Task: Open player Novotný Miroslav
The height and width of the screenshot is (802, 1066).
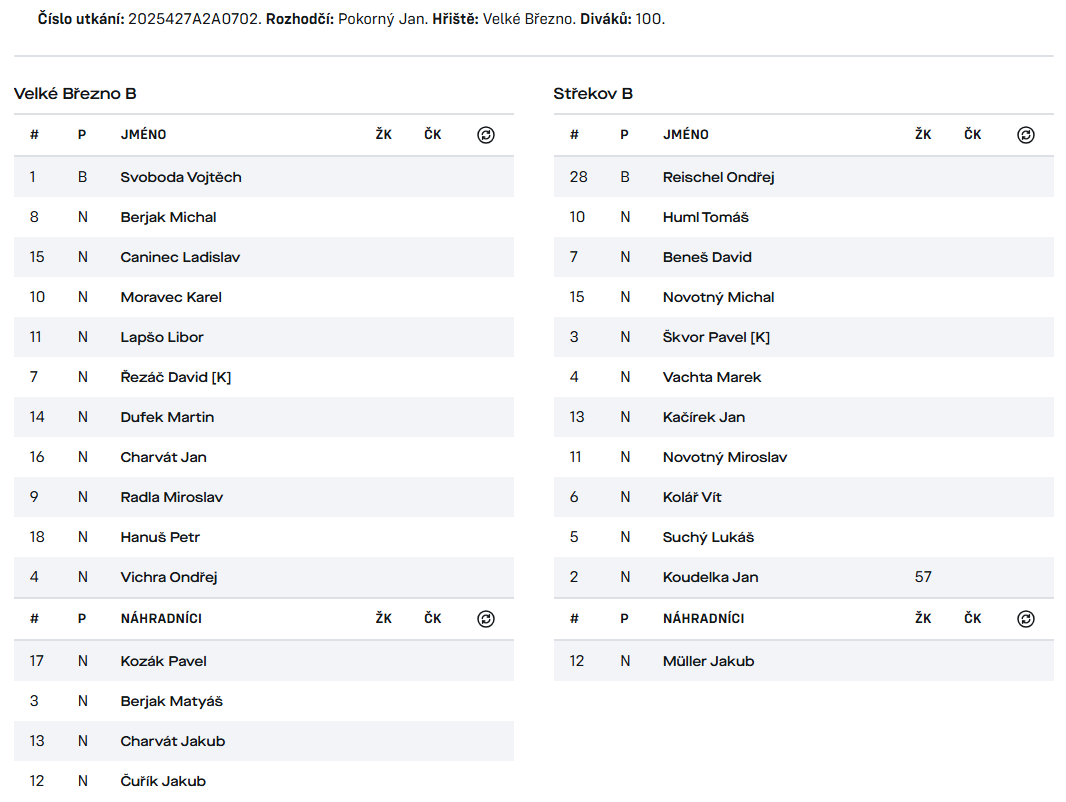Action: (725, 457)
